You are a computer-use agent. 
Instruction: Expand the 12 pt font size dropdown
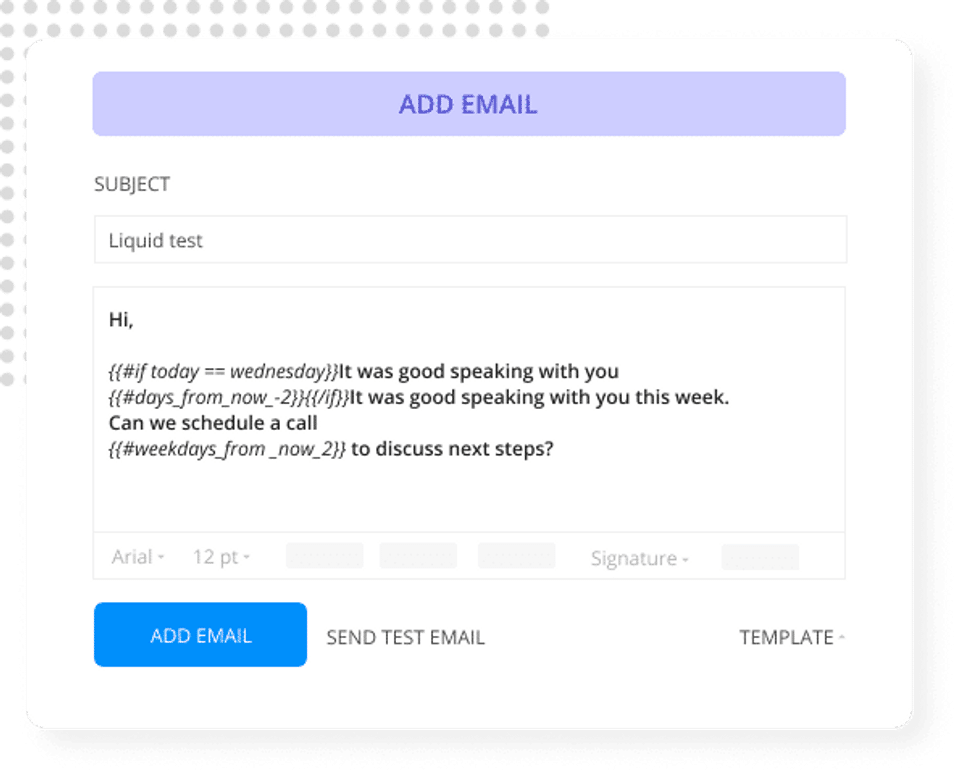coord(221,557)
